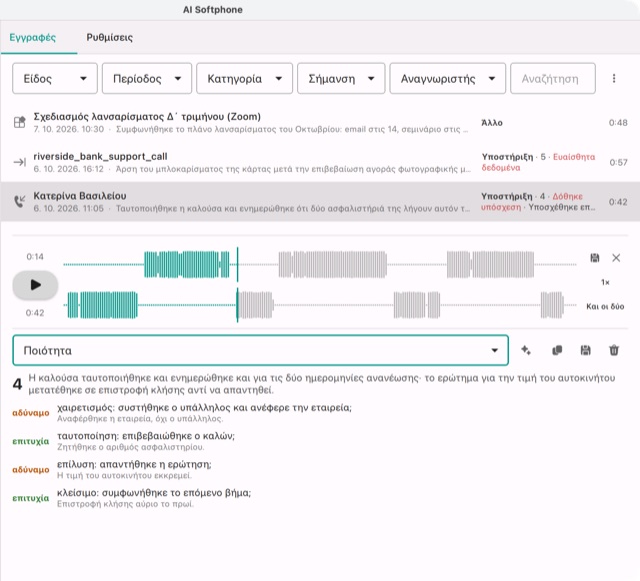Close the audio player

[x=616, y=258]
